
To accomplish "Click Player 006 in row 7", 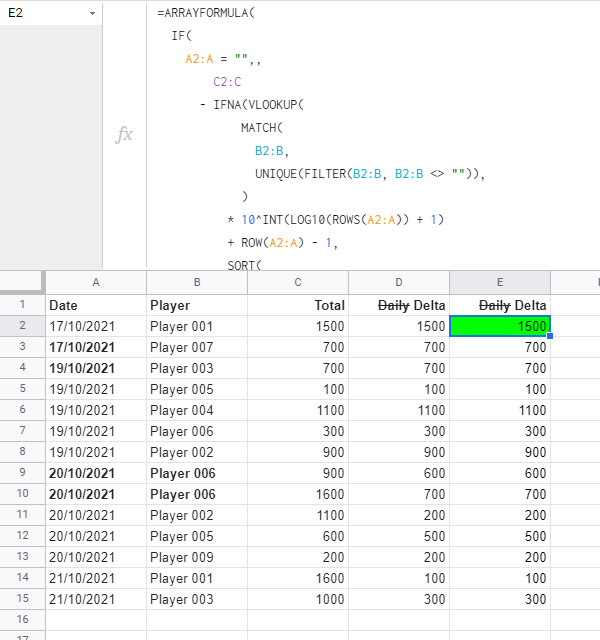I will tap(197, 431).
